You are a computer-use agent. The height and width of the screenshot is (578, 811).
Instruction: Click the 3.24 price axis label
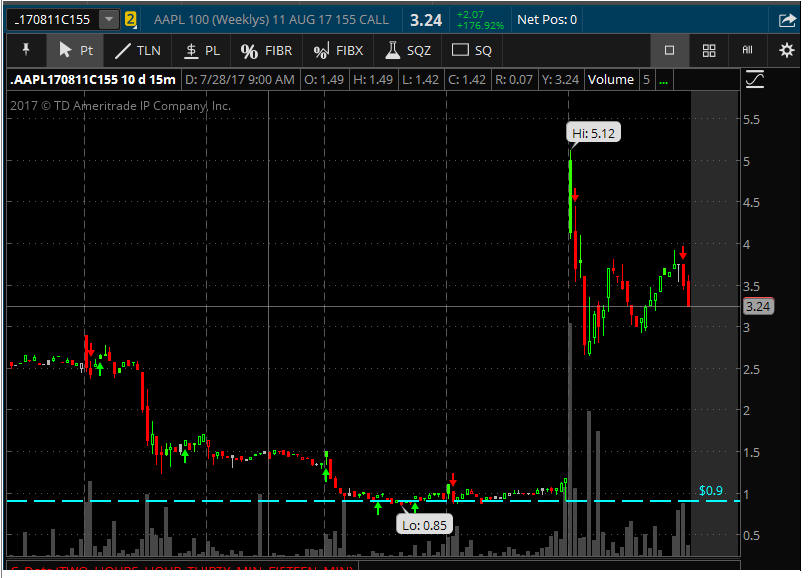pyautogui.click(x=758, y=306)
